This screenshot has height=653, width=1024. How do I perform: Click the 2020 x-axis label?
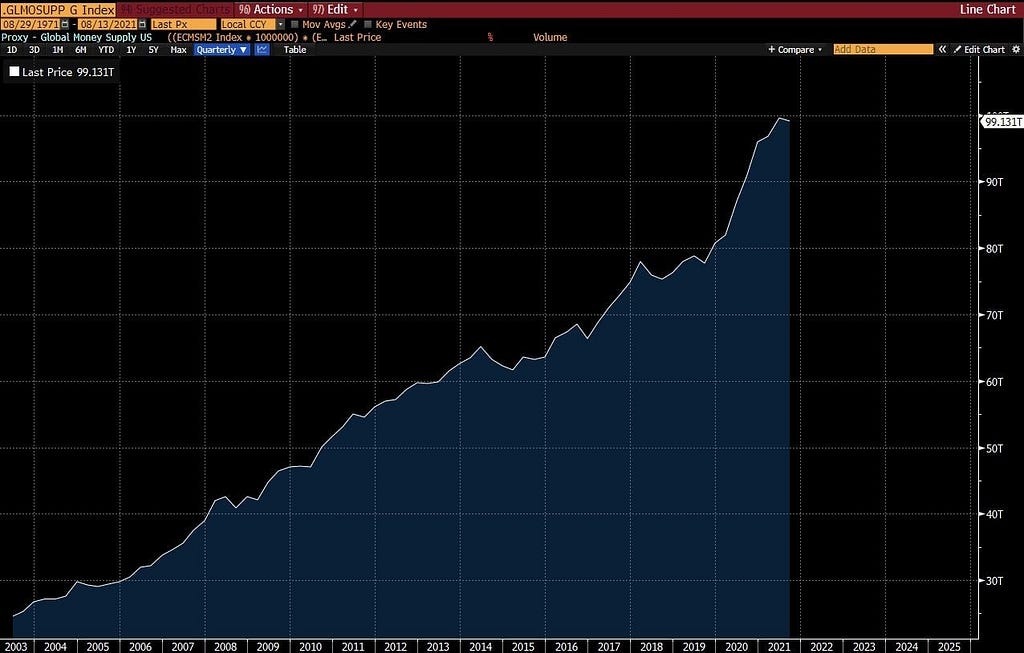(736, 646)
